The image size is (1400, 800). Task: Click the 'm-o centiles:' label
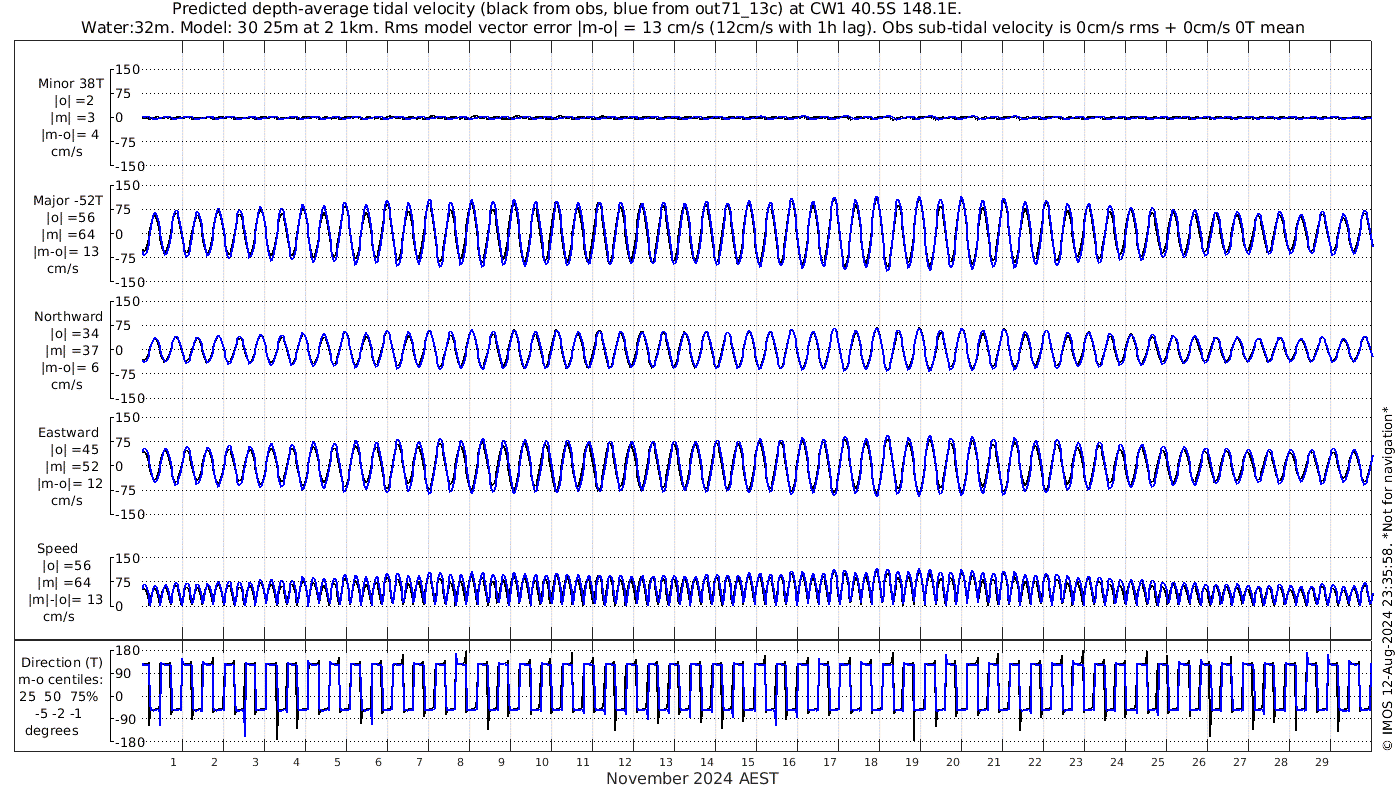tap(61, 679)
